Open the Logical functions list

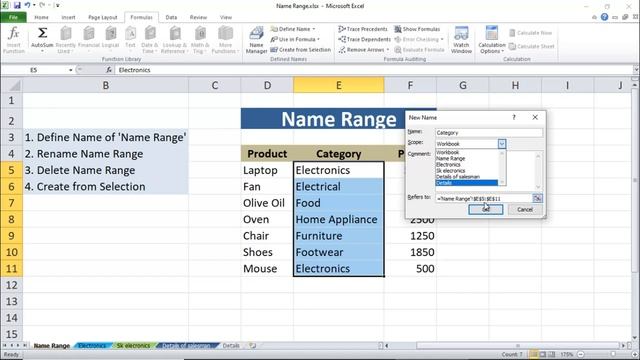click(x=110, y=40)
